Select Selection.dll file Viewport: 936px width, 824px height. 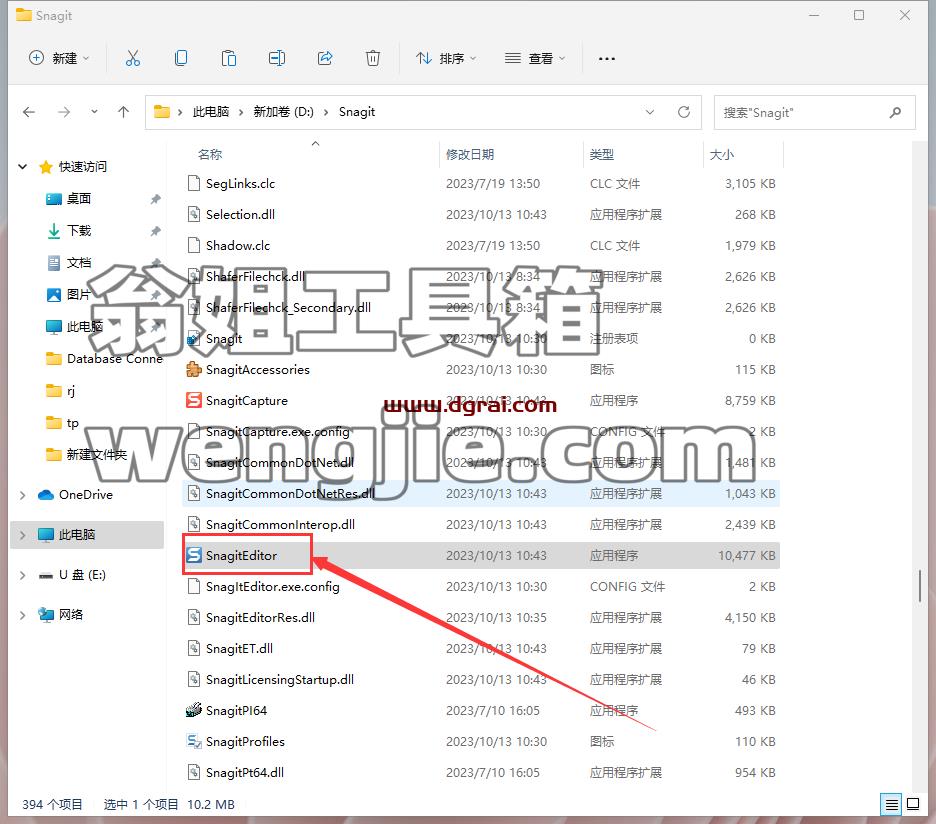tap(481, 214)
